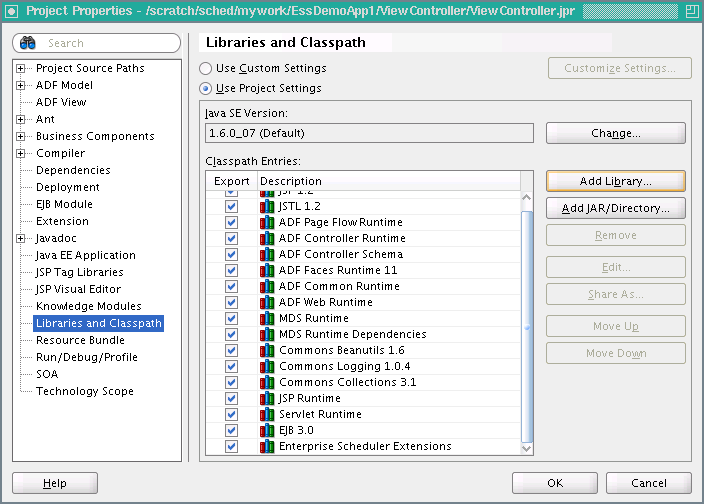Select the Run/Debug/Profile category
Image resolution: width=704 pixels, height=504 pixels.
[87, 357]
